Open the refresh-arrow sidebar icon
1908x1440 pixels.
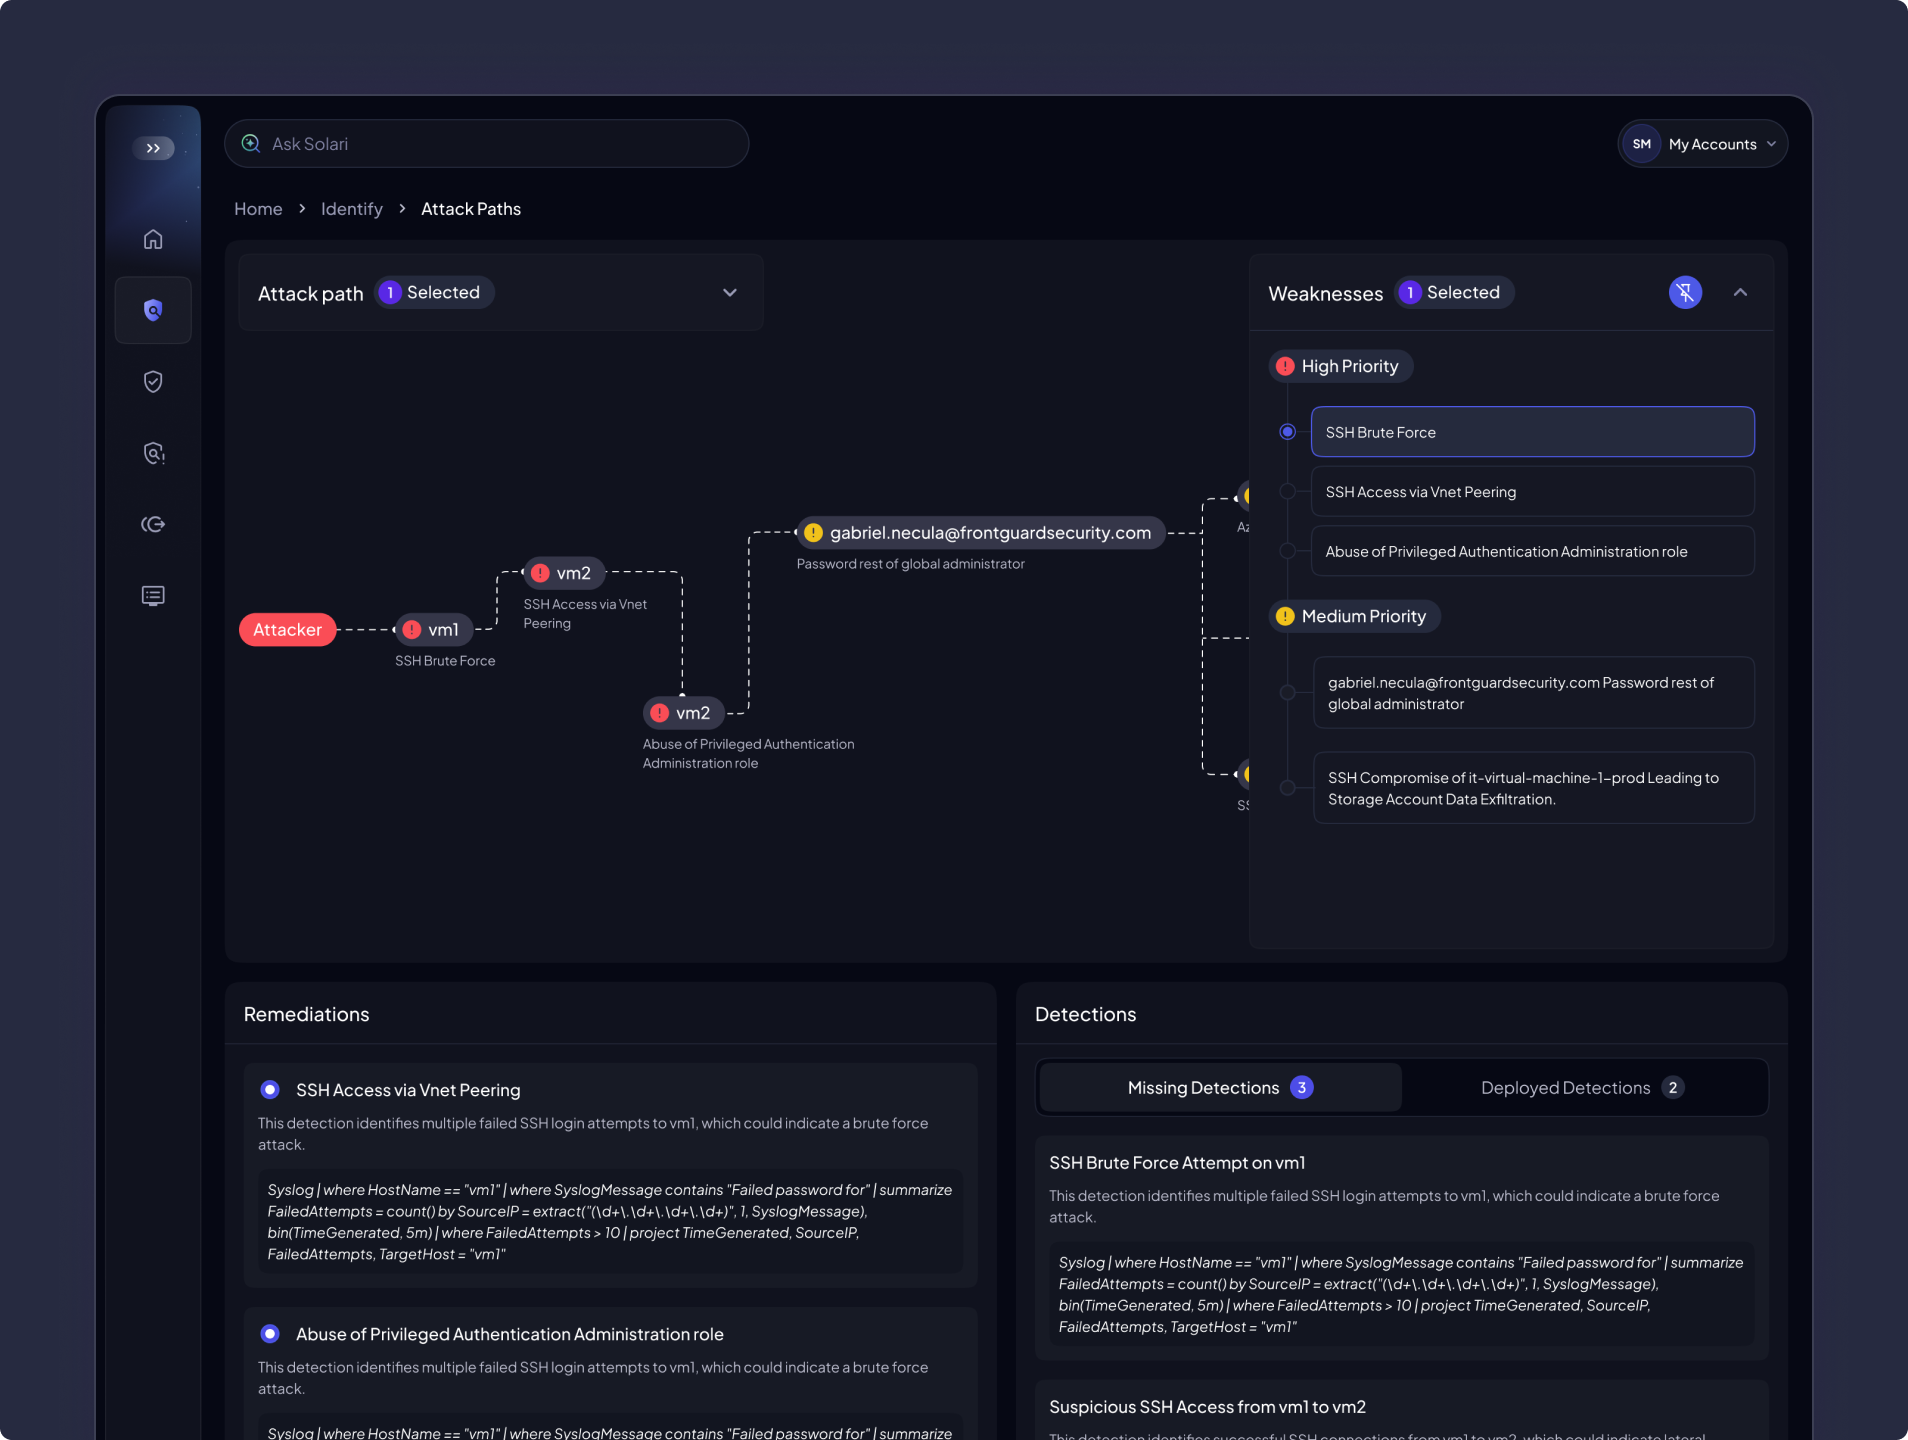[153, 524]
